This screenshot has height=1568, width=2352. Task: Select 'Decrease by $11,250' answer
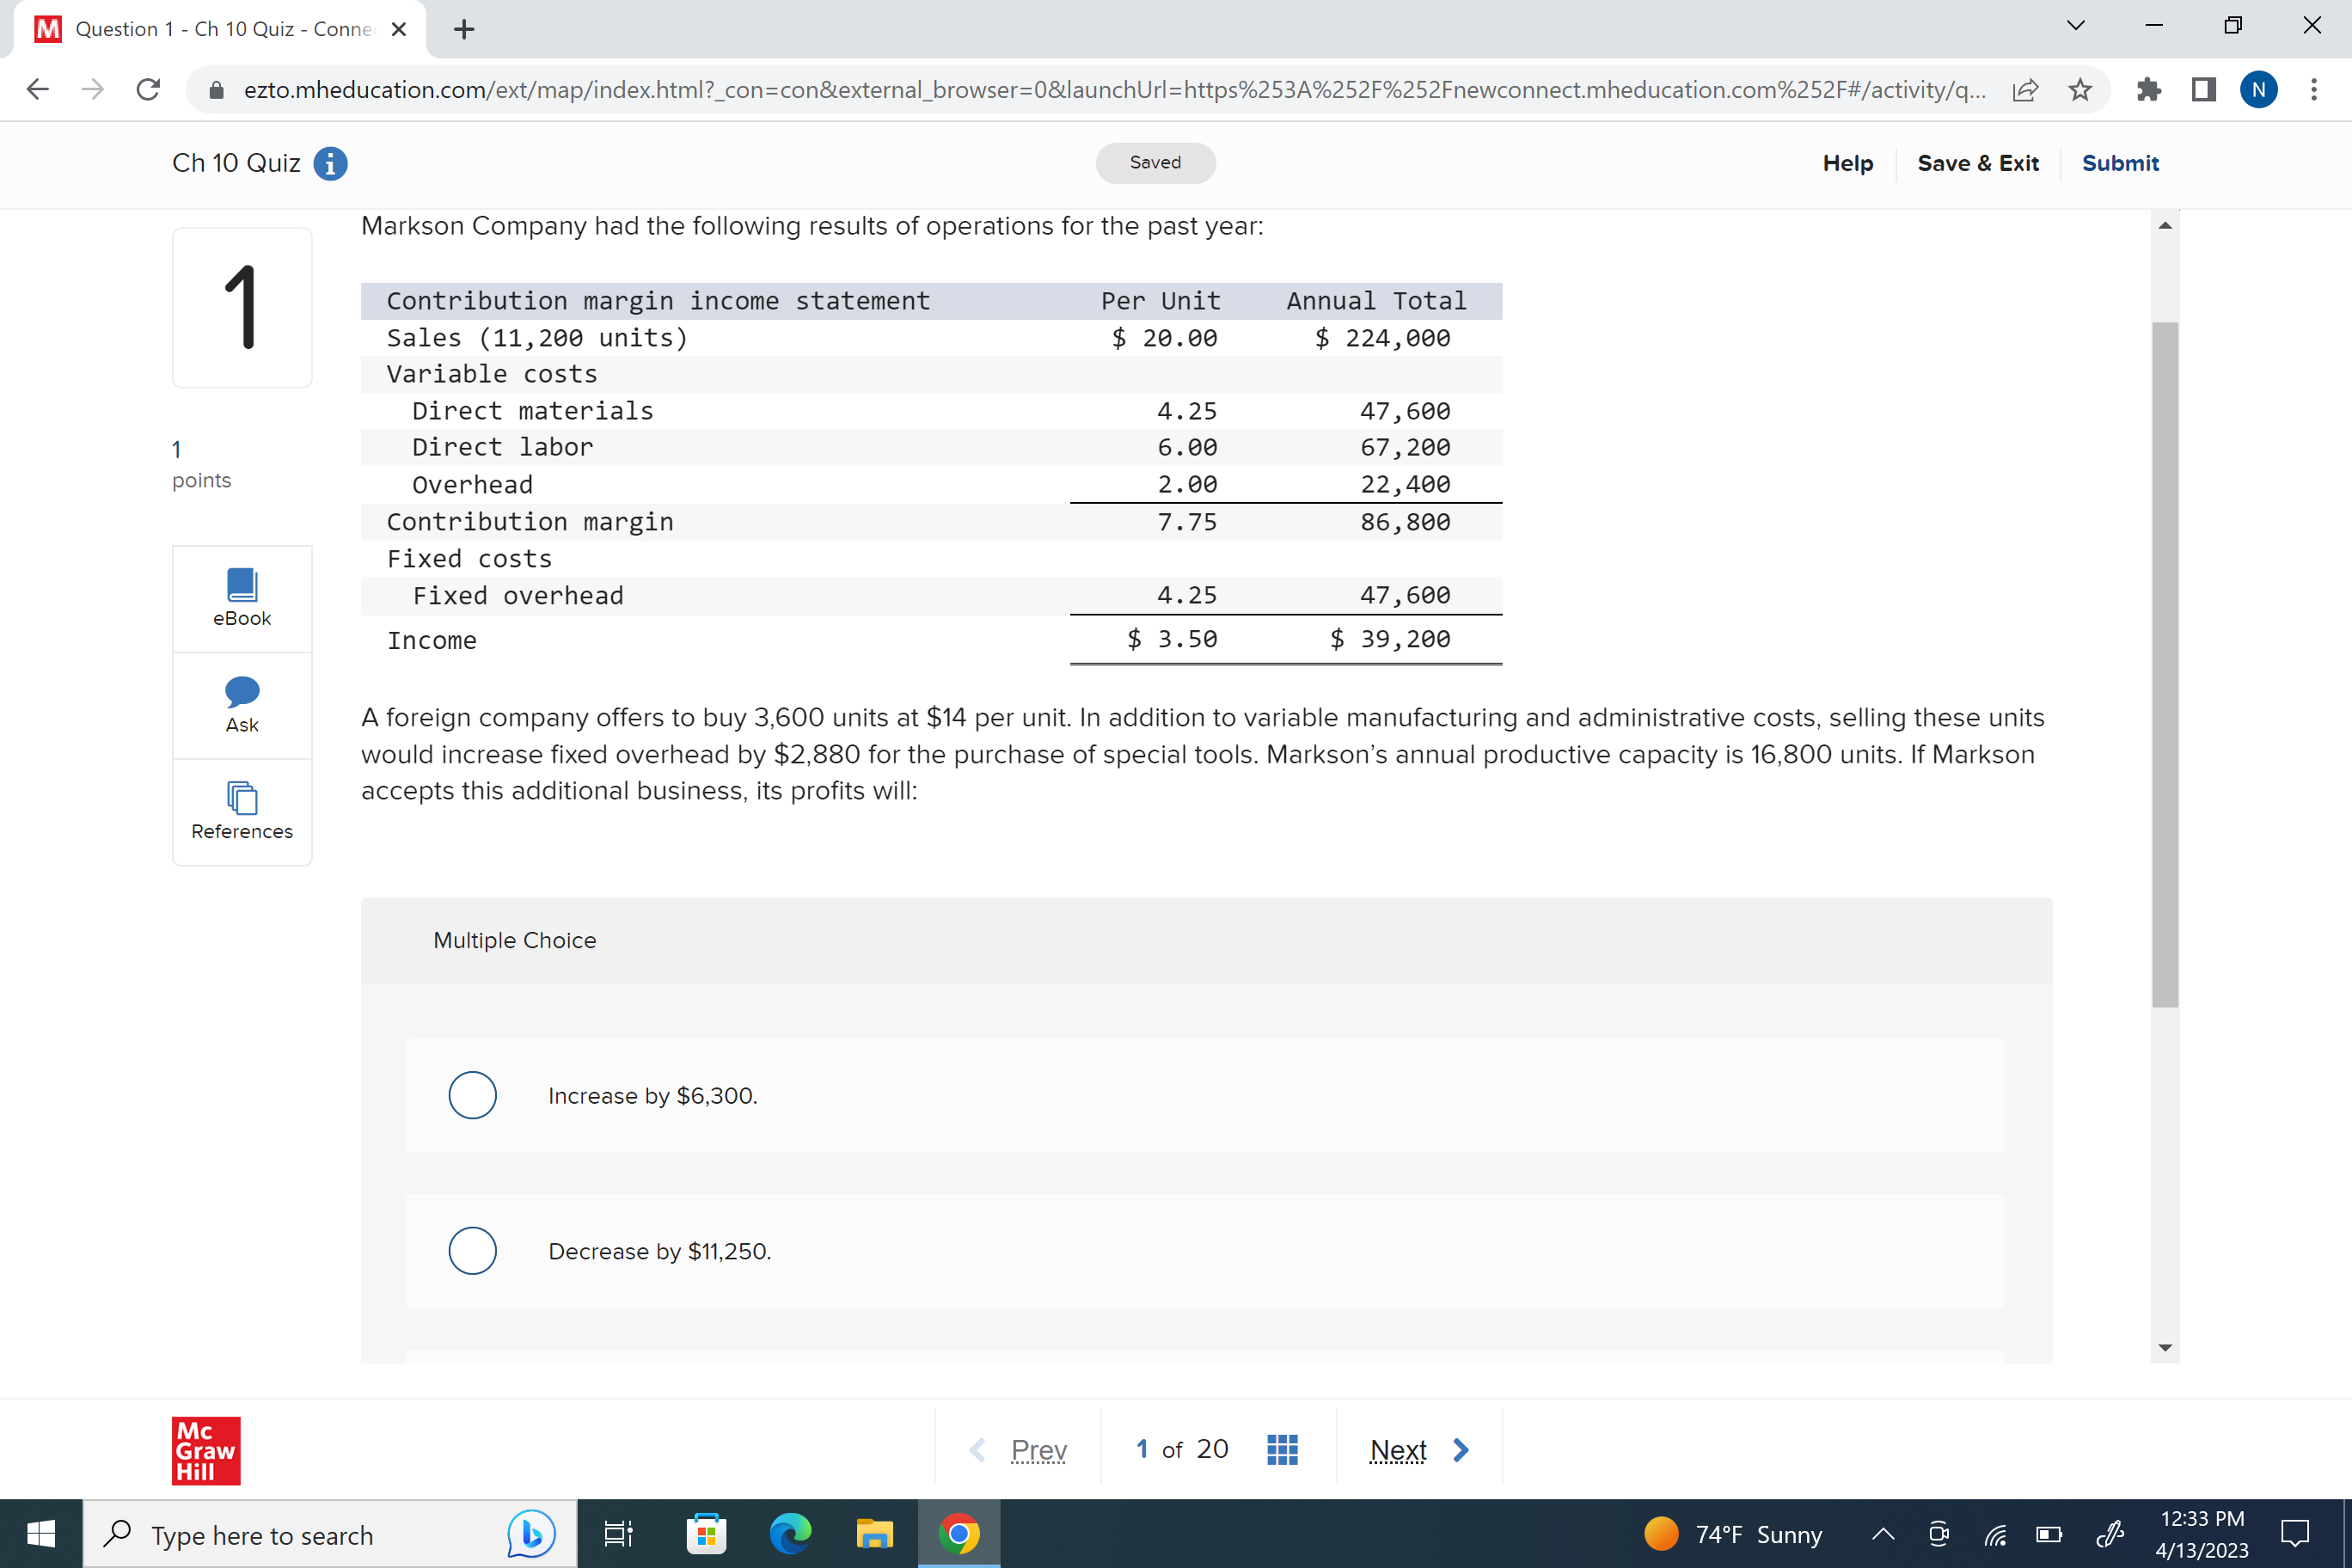point(473,1250)
